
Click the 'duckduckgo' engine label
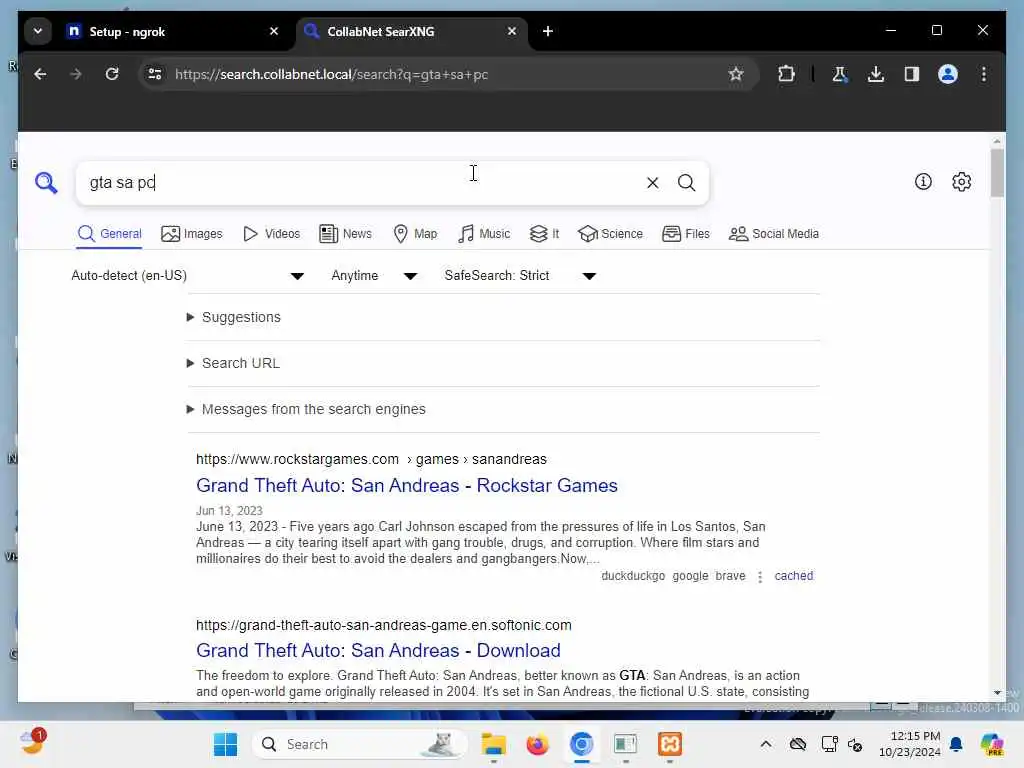point(633,576)
